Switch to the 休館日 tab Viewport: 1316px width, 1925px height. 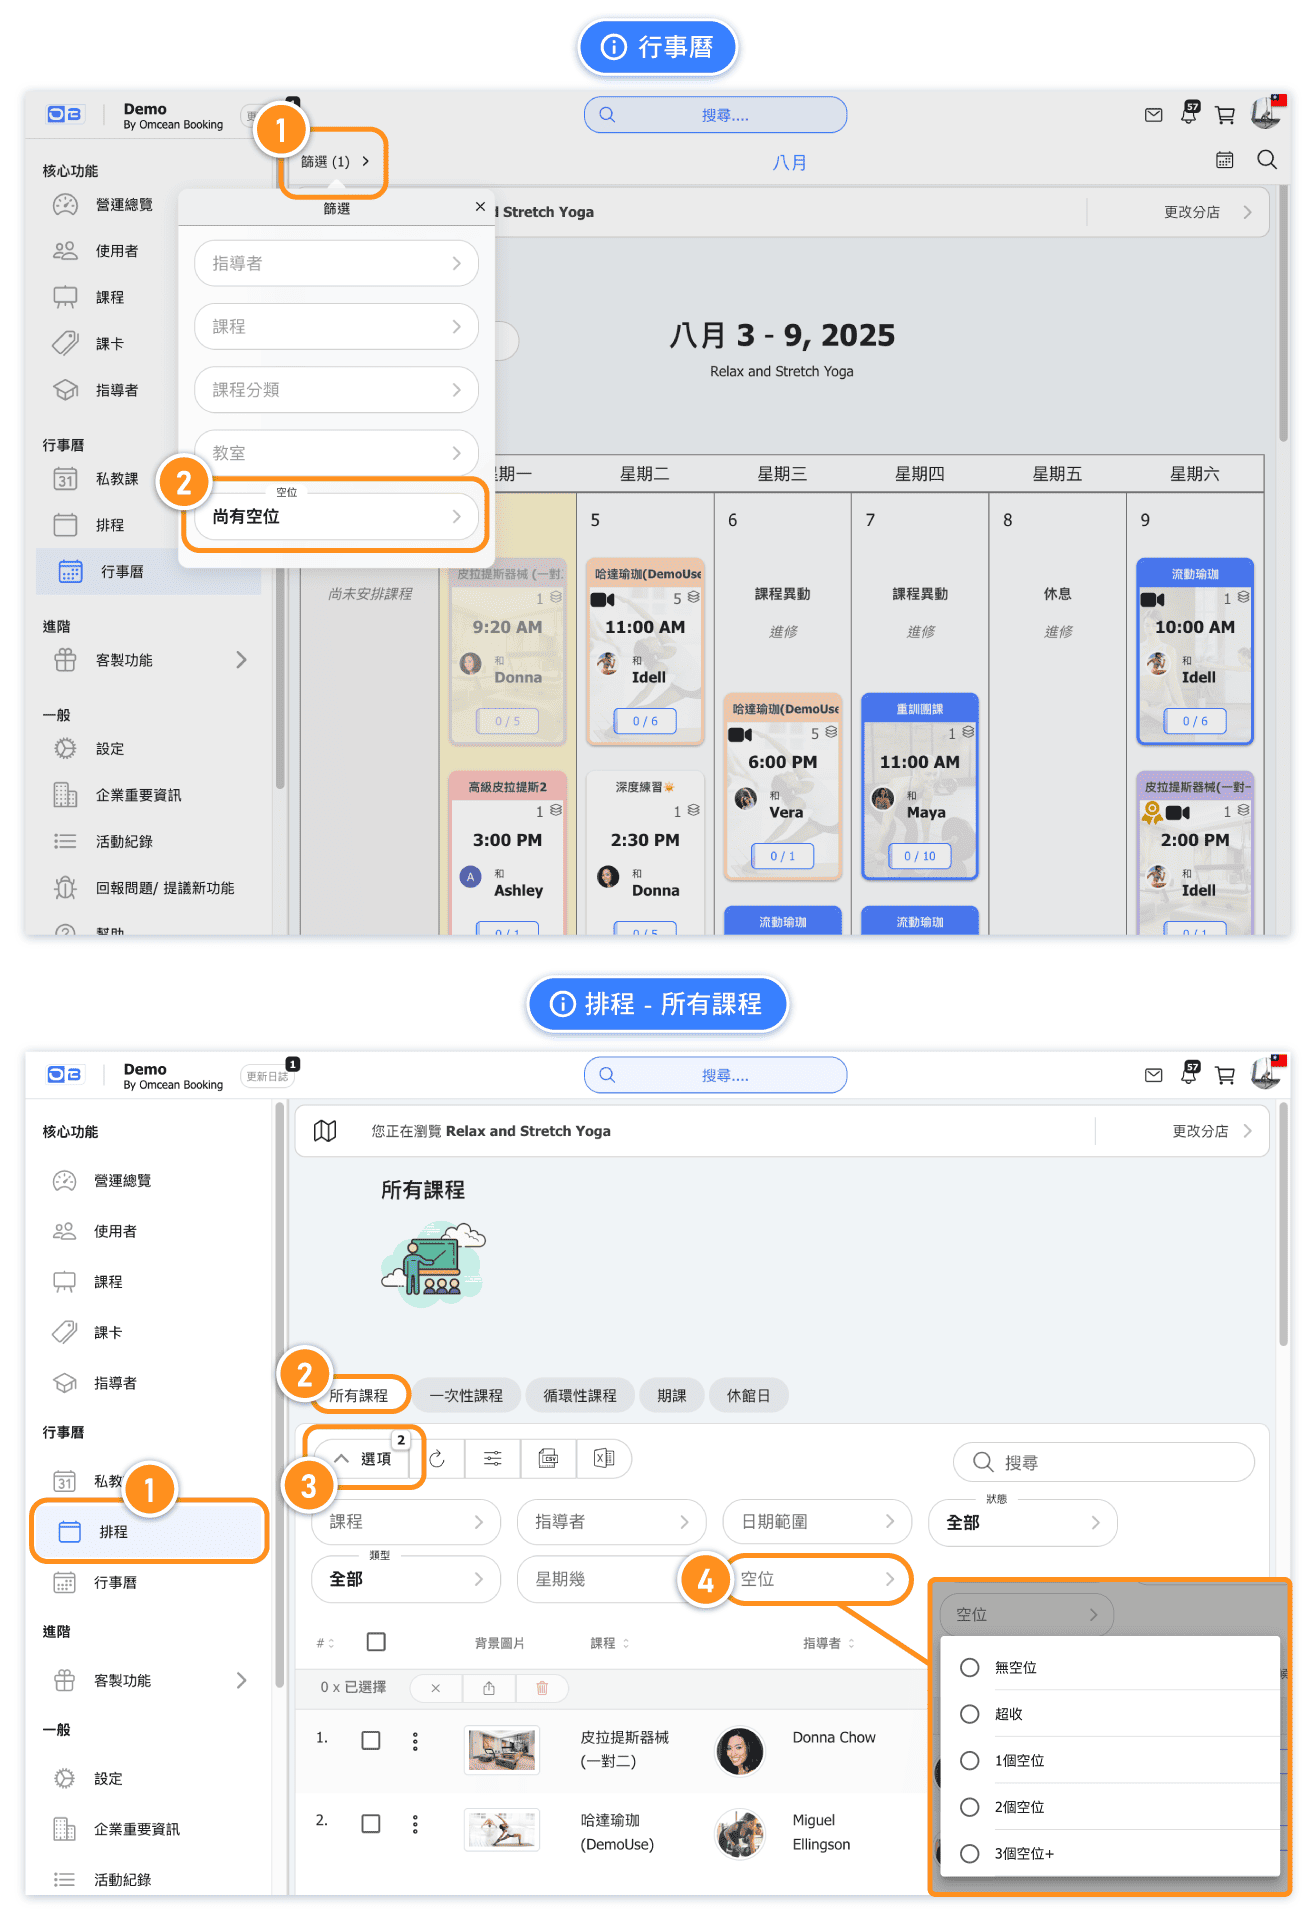click(x=748, y=1396)
